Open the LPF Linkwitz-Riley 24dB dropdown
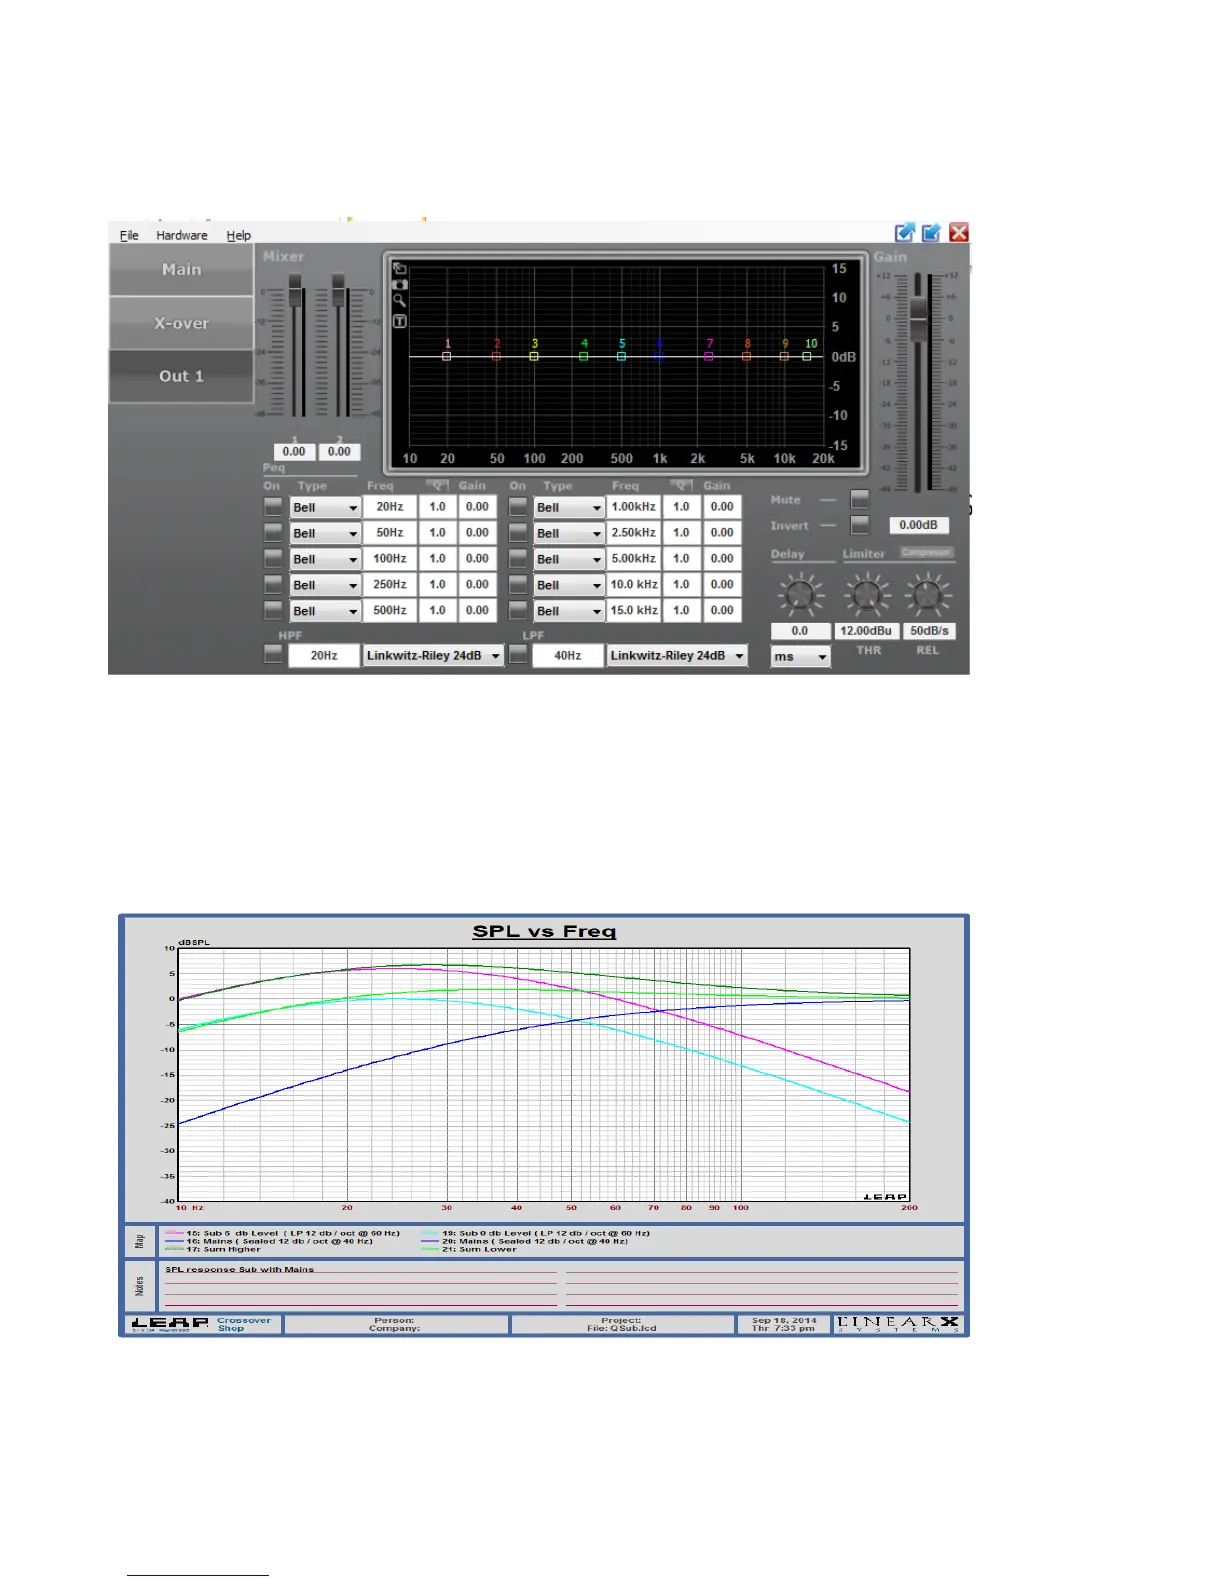Screen dimensions: 1224x1584 point(677,656)
